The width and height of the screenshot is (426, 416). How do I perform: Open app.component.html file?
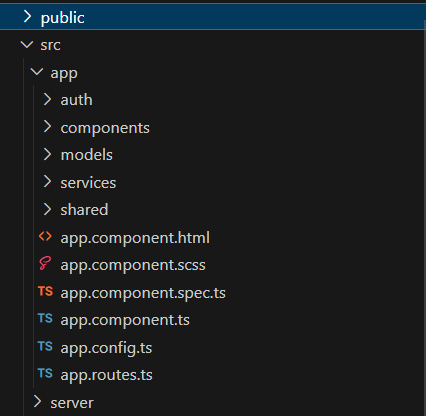(x=213, y=237)
